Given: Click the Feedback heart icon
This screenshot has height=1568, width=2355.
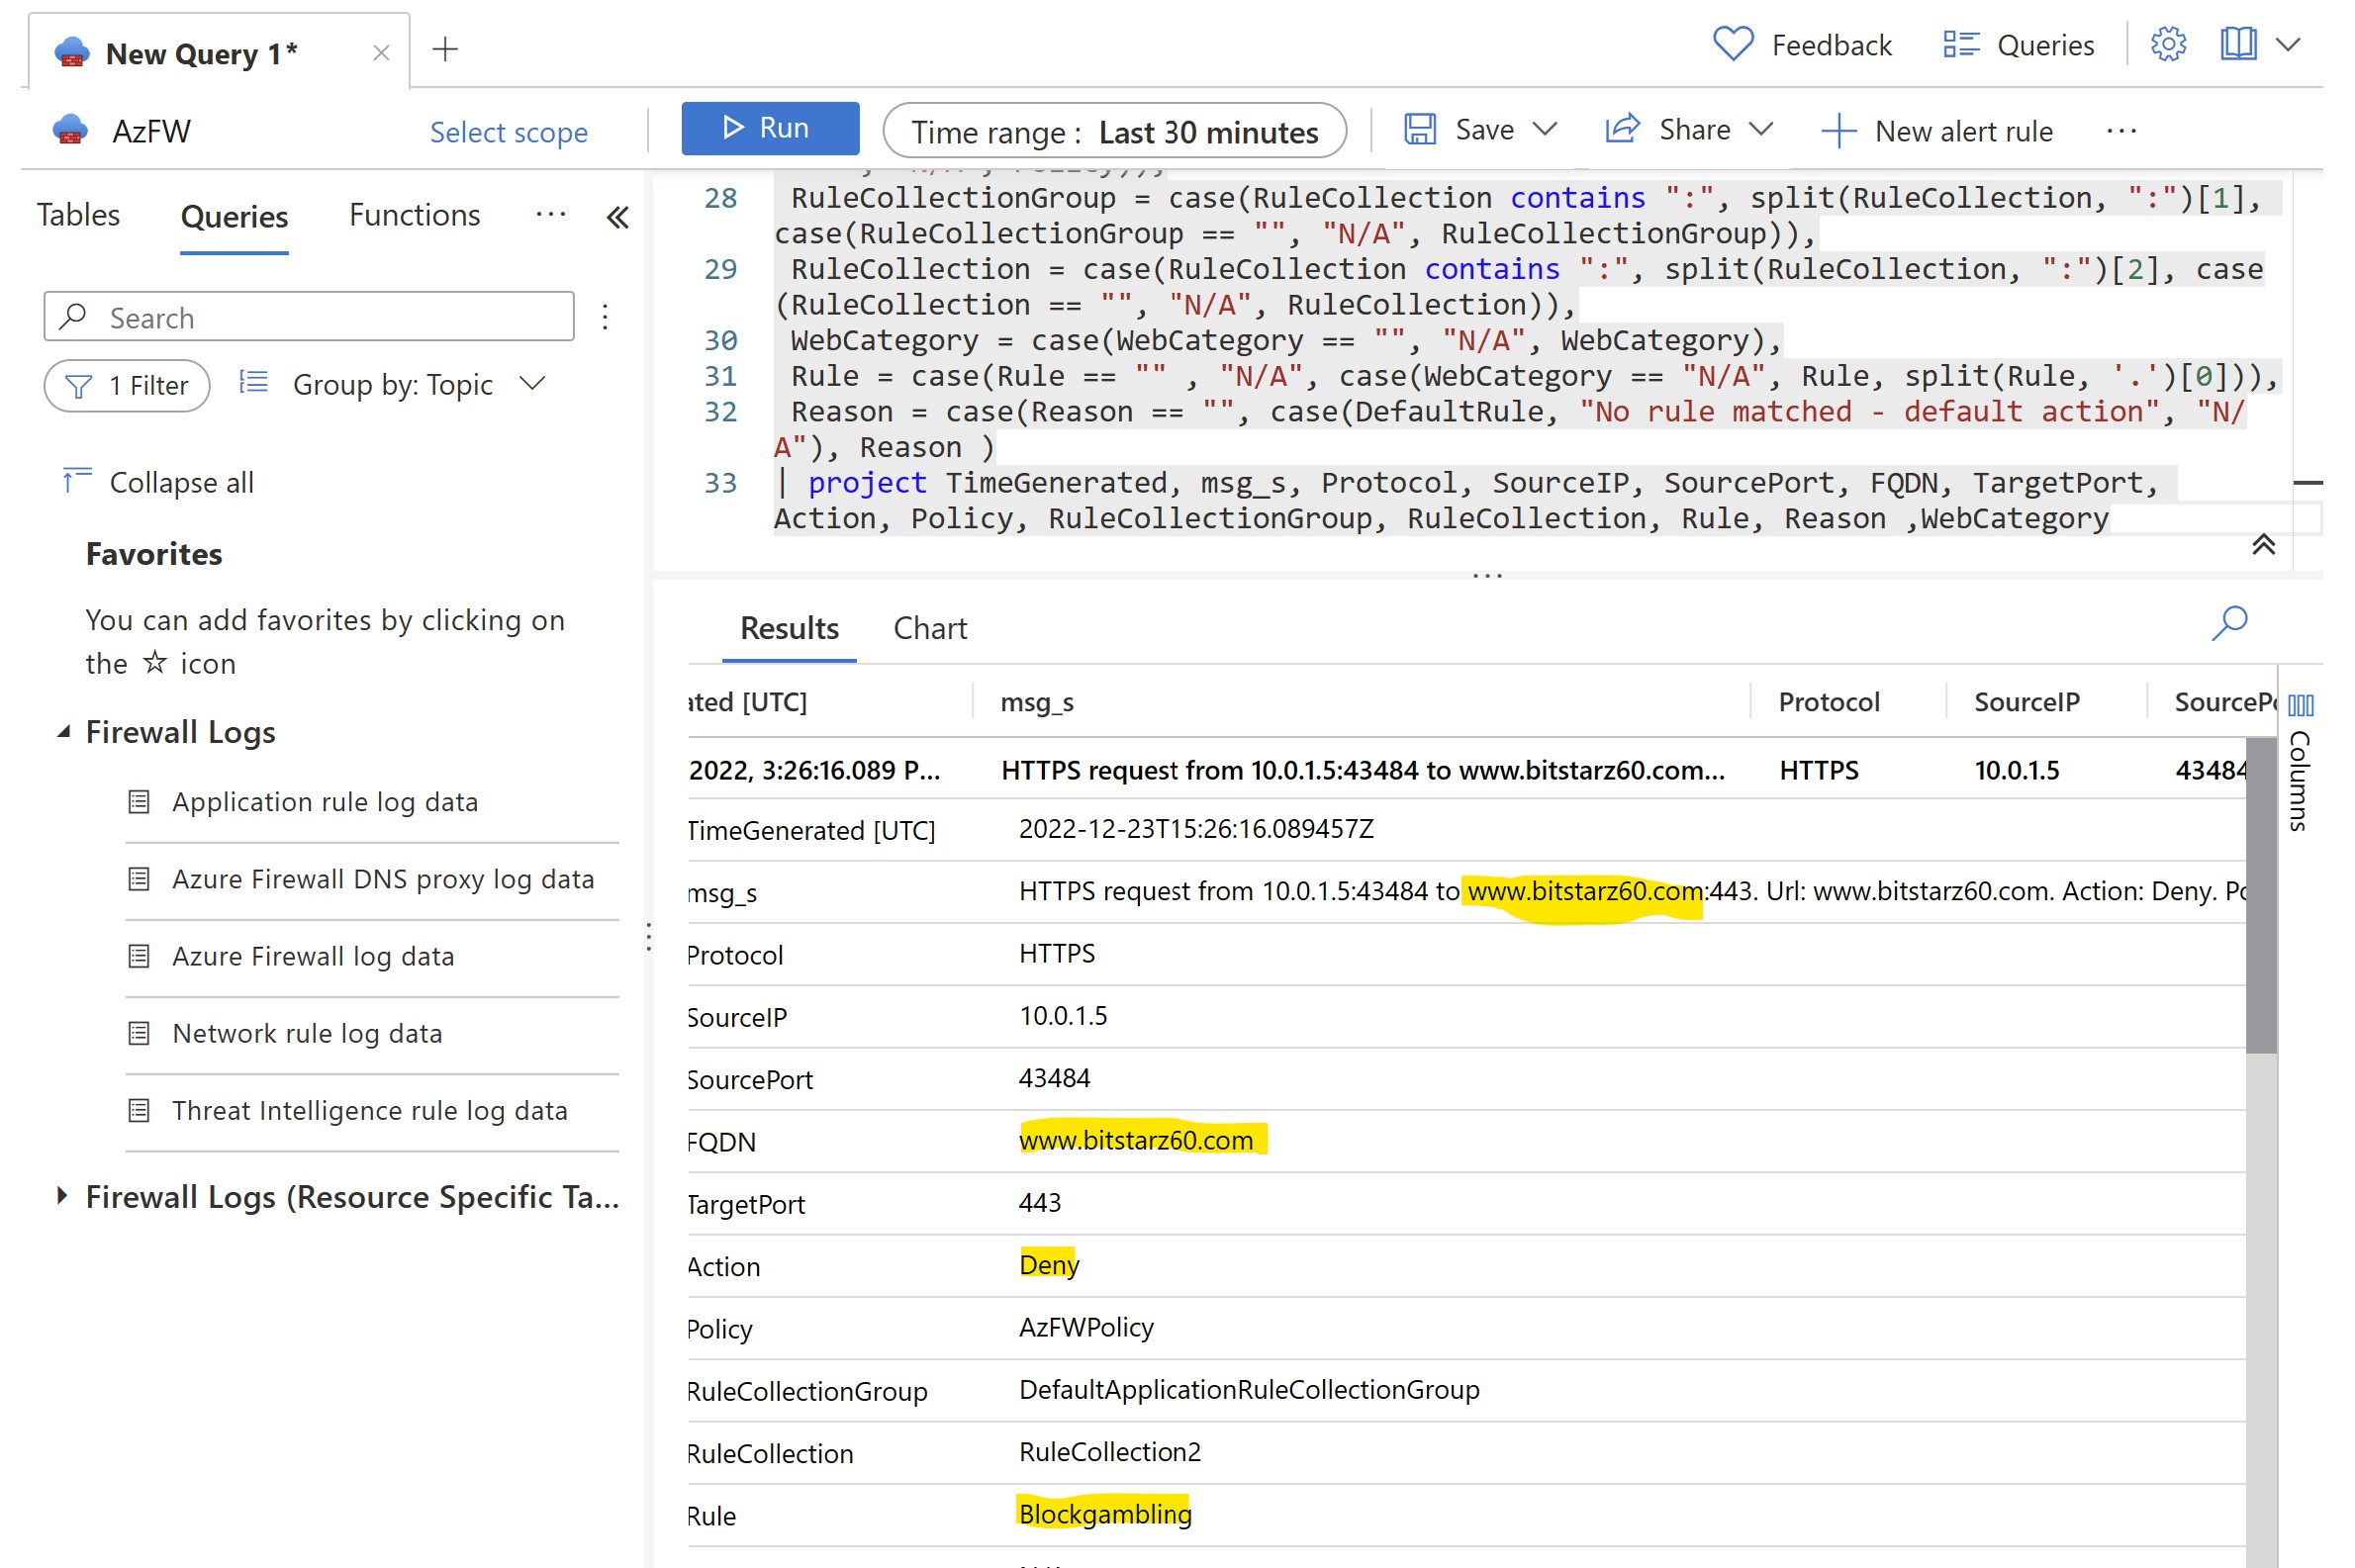Looking at the screenshot, I should click(1732, 45).
